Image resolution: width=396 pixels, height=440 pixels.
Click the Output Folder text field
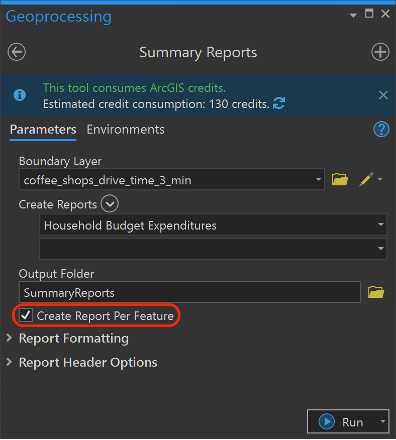click(x=190, y=292)
